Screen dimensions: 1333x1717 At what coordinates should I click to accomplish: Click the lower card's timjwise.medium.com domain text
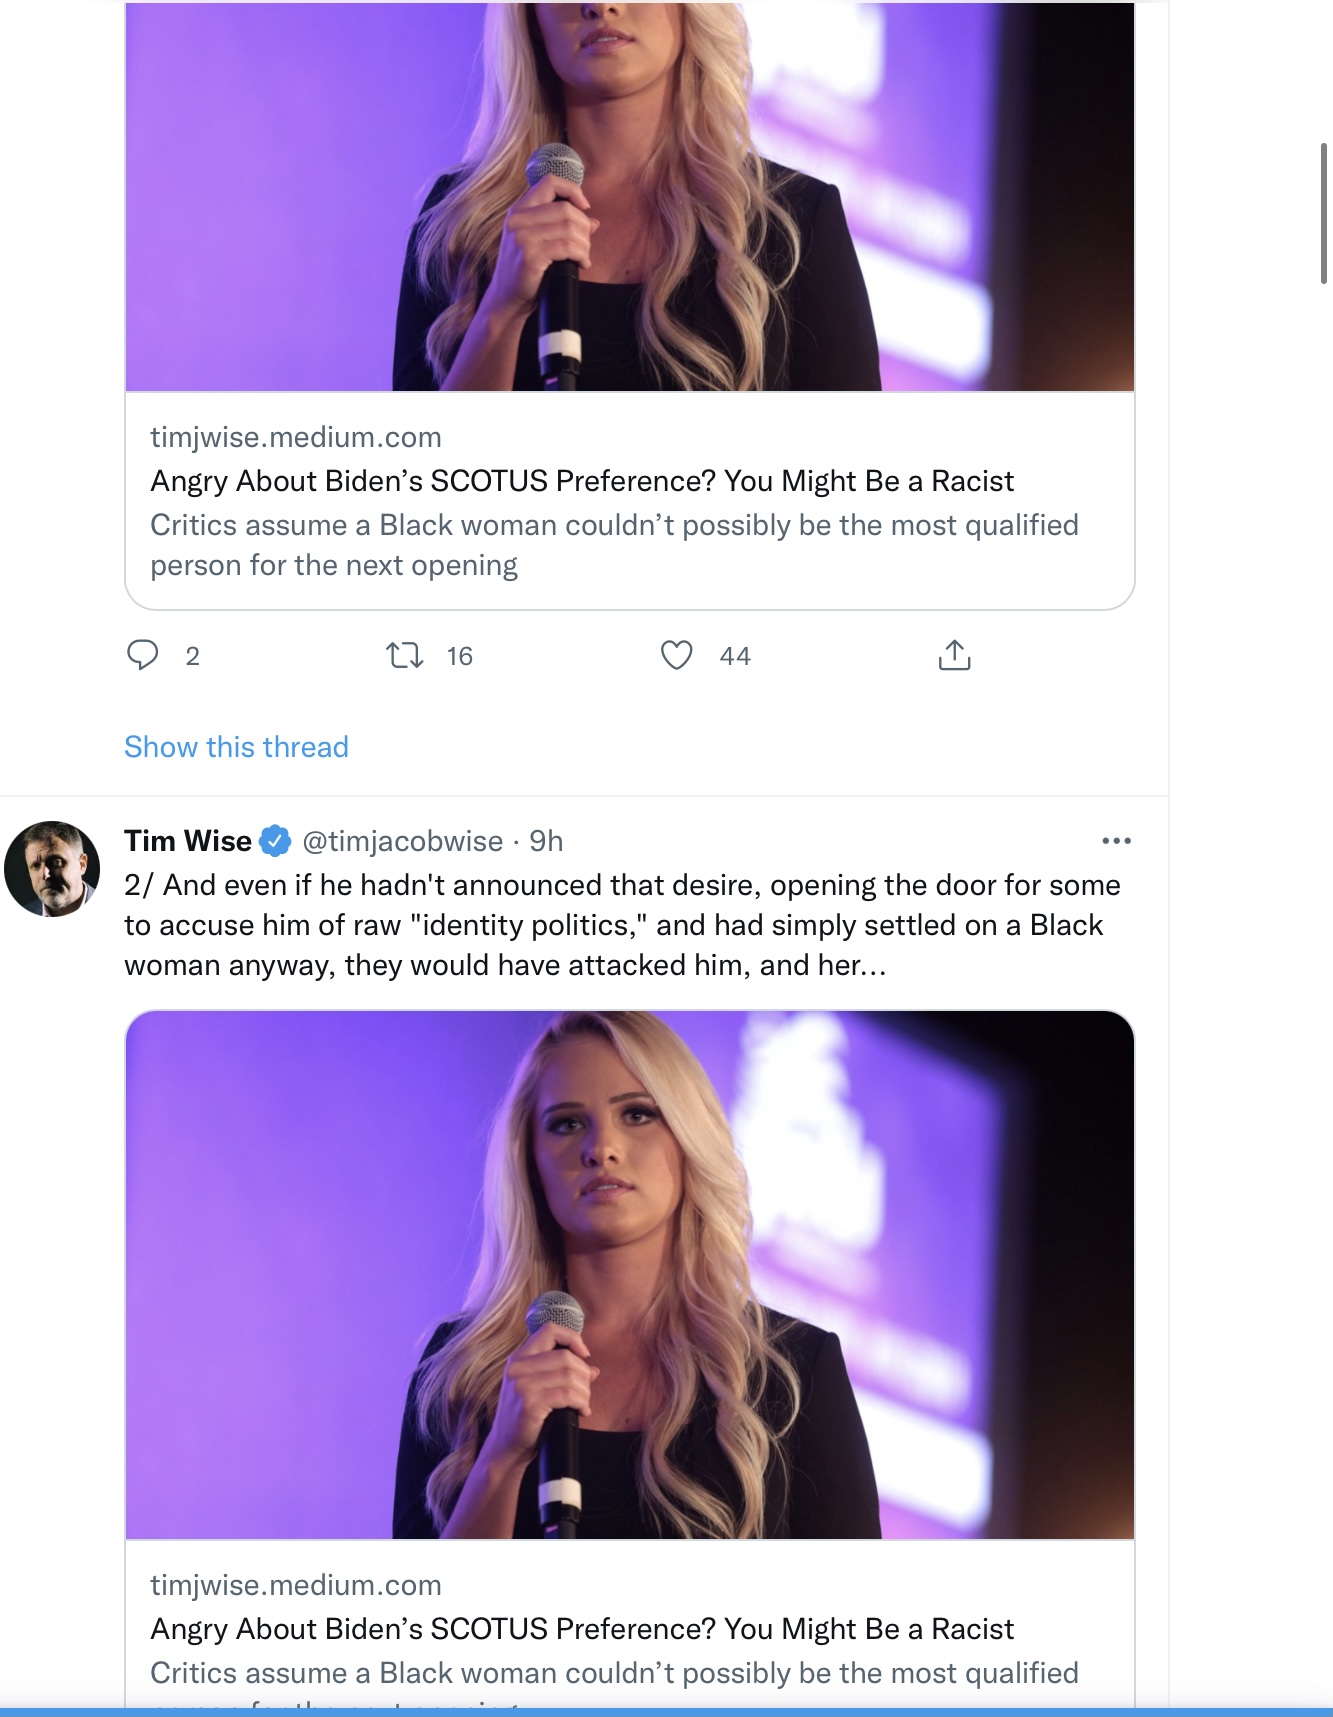(x=296, y=1585)
